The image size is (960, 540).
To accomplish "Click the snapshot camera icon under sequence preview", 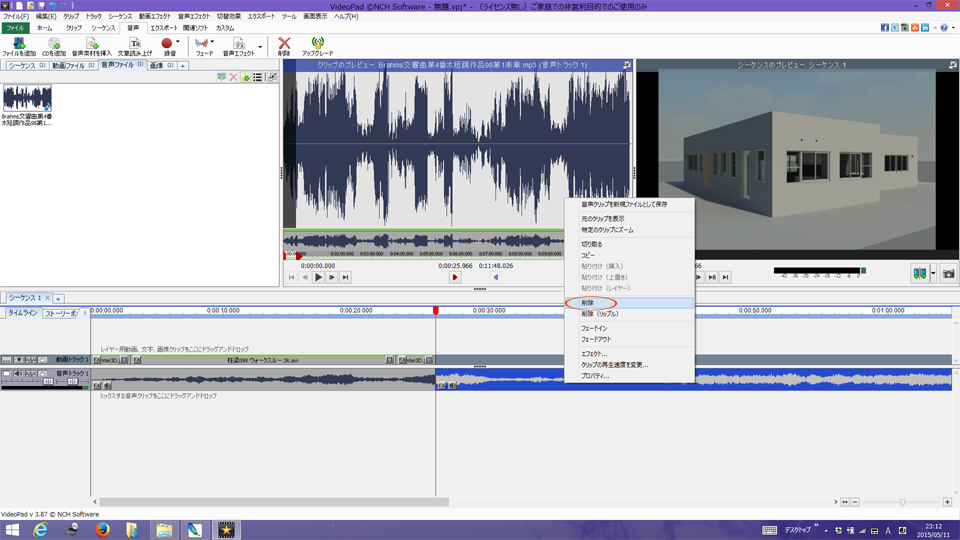I will (x=948, y=274).
